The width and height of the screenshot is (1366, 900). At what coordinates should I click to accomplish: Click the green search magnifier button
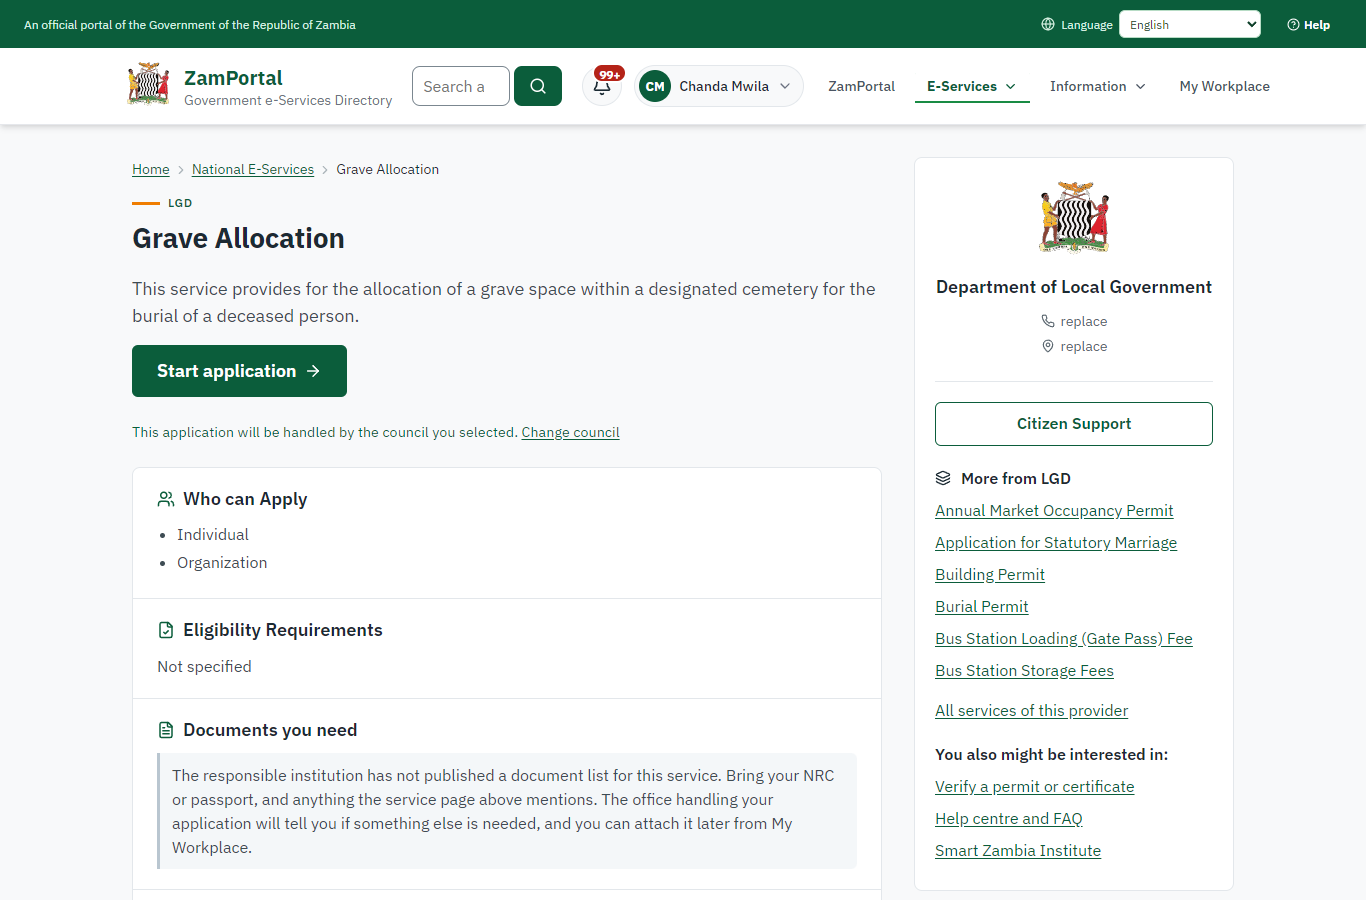click(538, 86)
